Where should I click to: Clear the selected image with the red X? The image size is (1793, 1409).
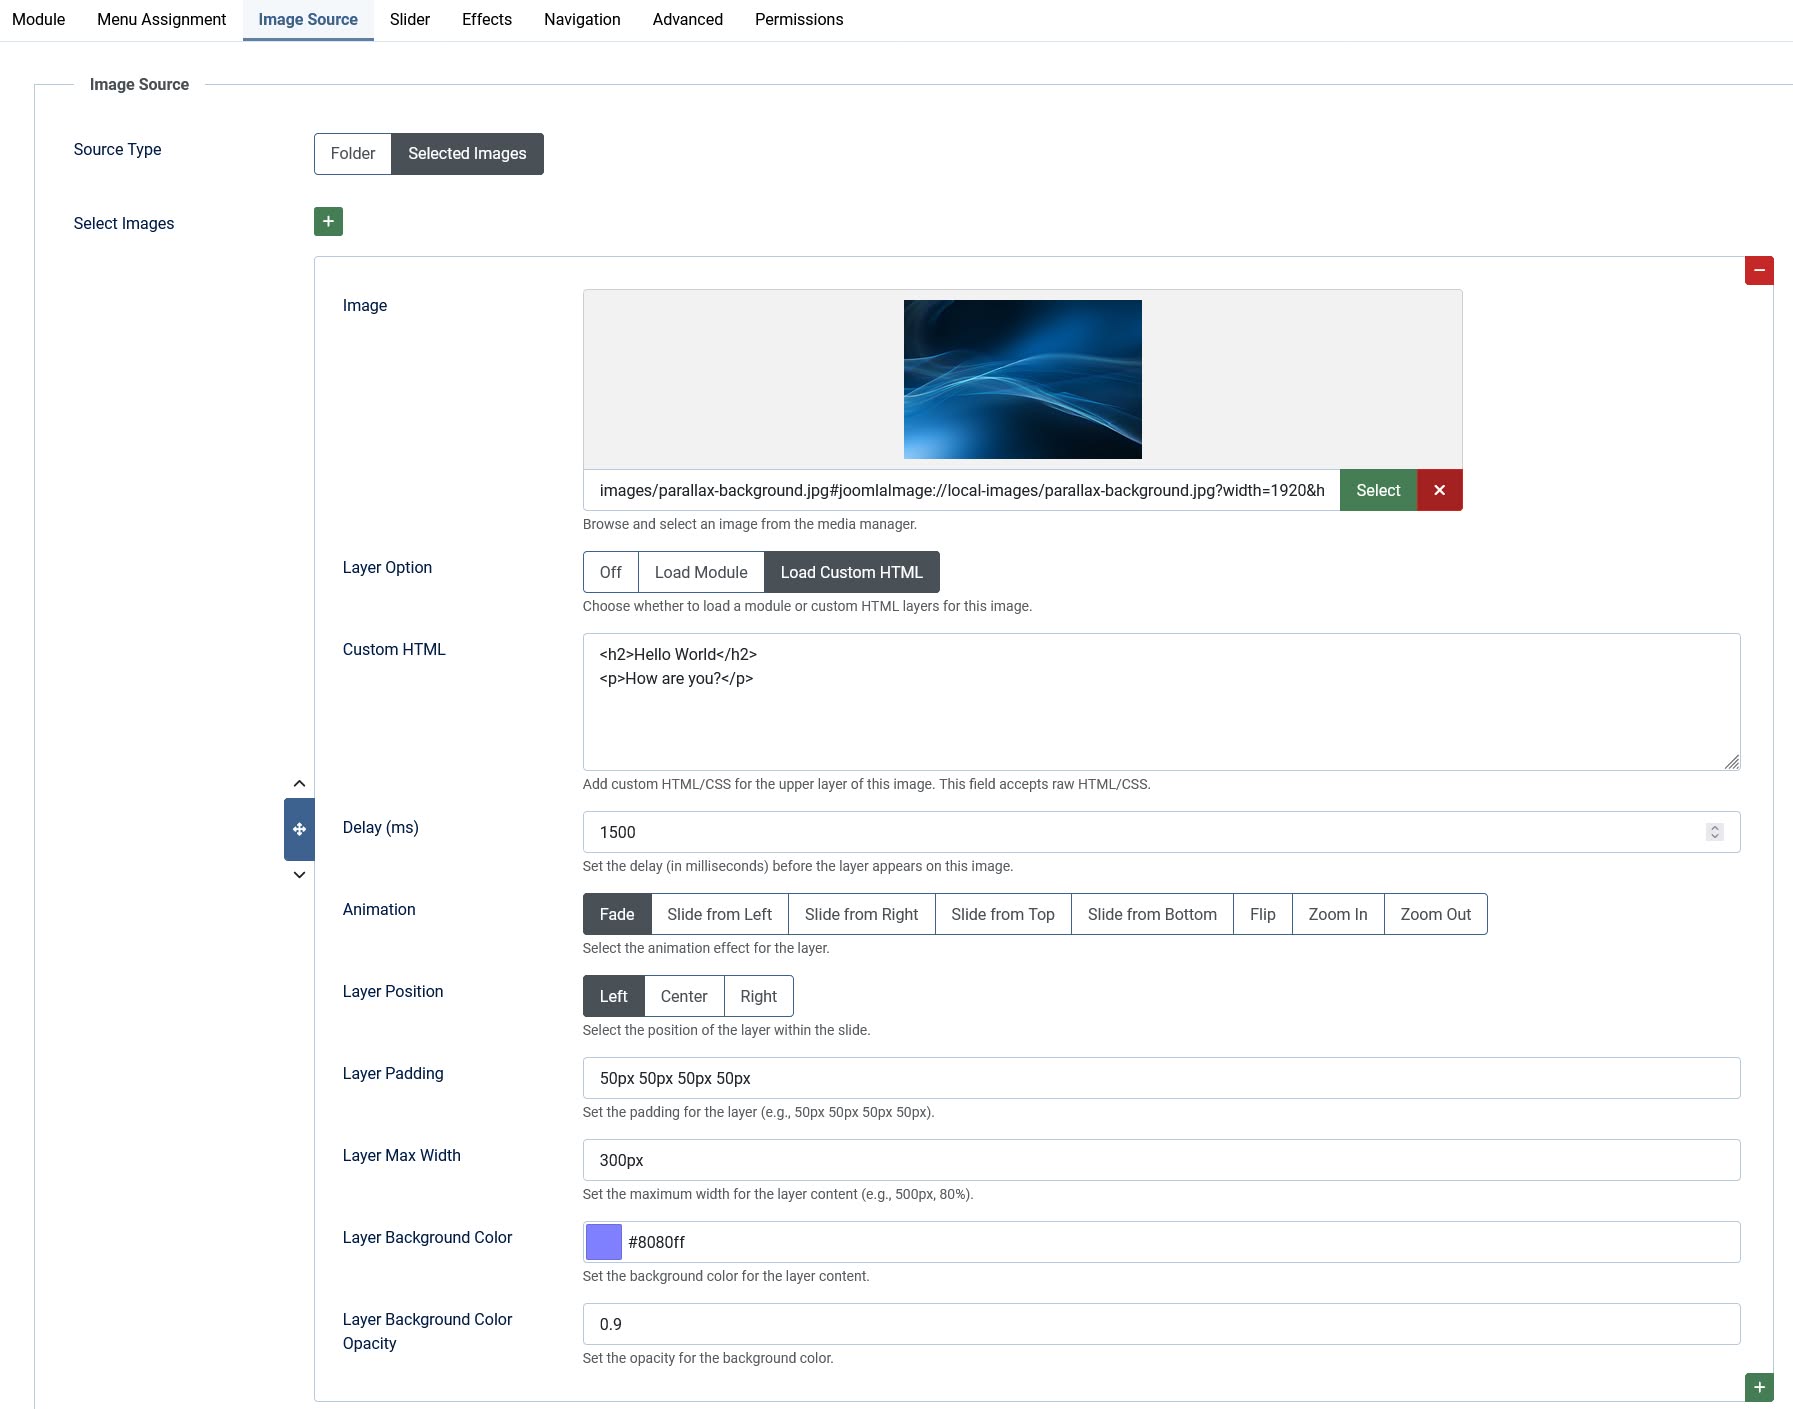click(1440, 490)
